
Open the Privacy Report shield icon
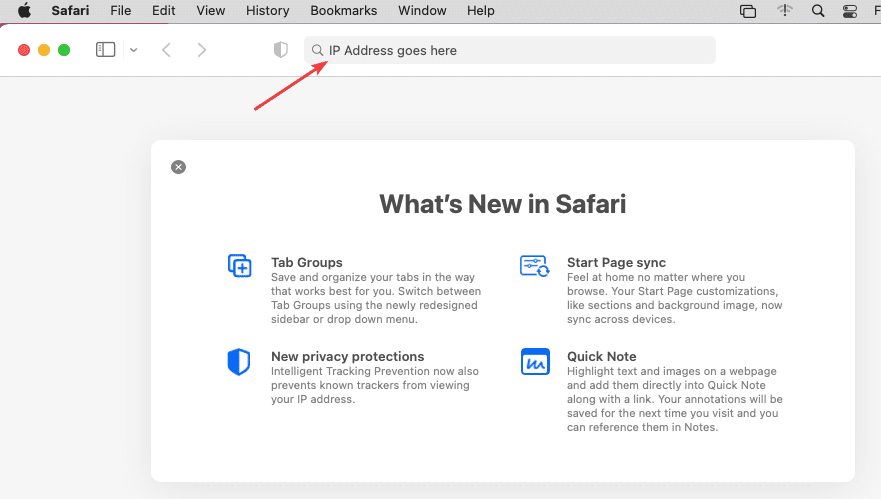tap(281, 50)
